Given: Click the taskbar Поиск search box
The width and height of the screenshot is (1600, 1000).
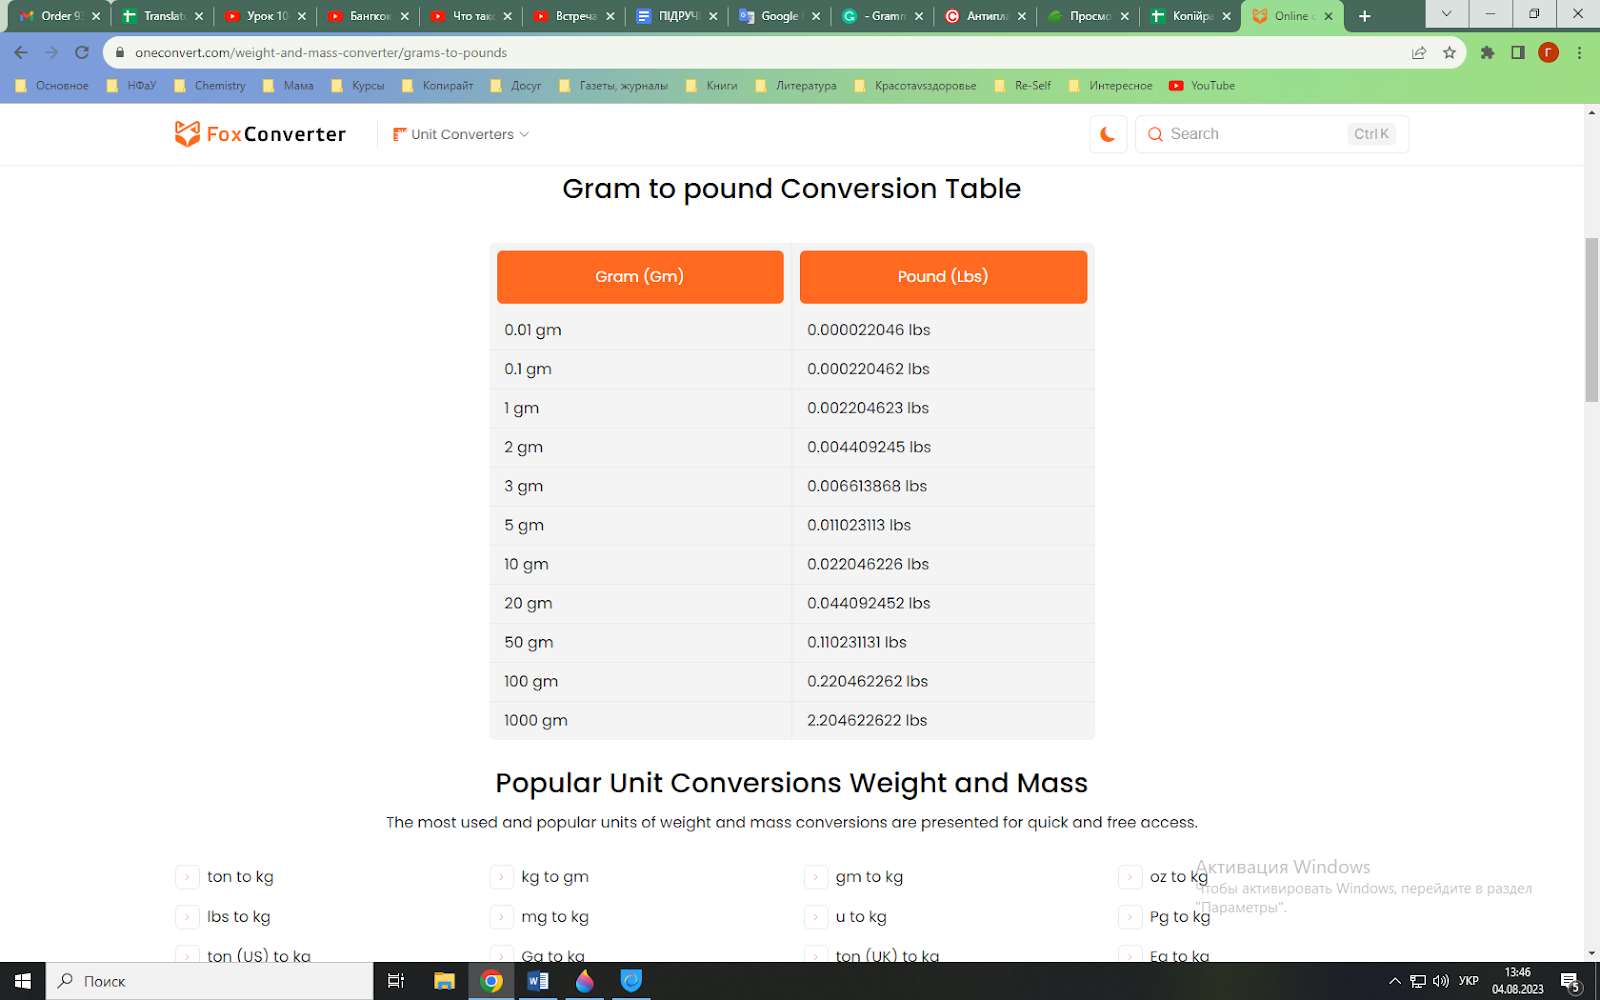Looking at the screenshot, I should [x=209, y=981].
